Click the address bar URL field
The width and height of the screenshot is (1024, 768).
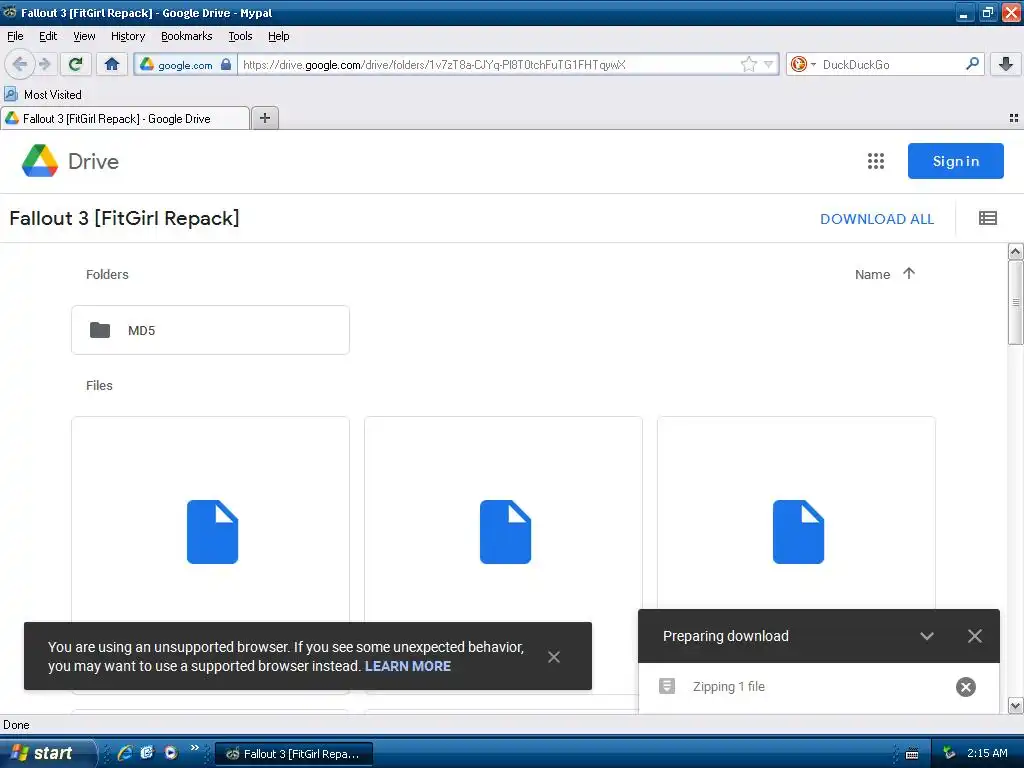pos(488,64)
